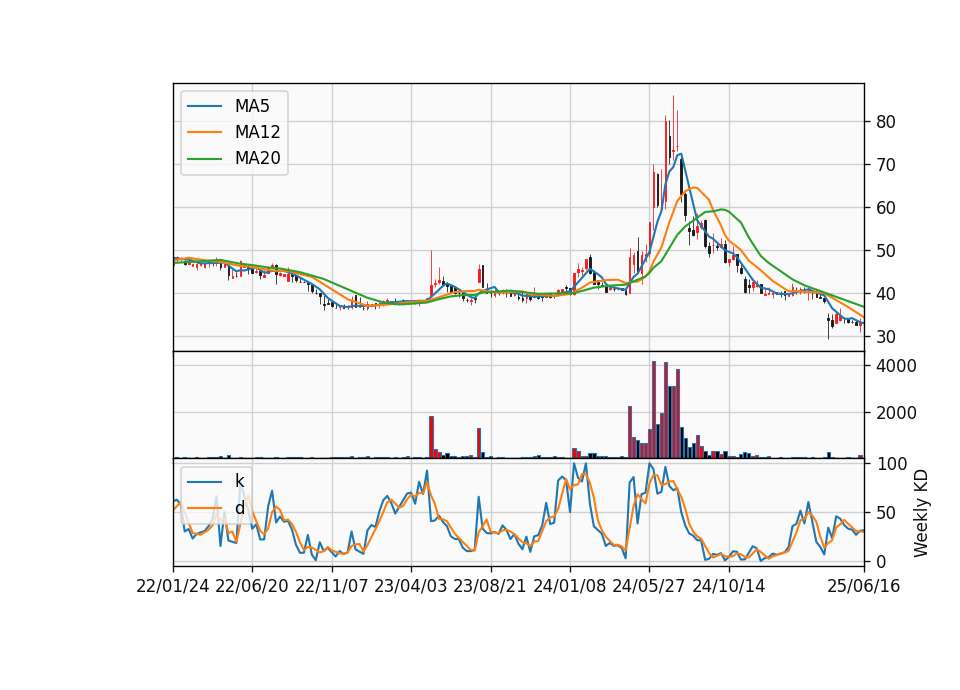Click the d legend label in KD panel
This screenshot has width=960, height=690.
pos(239,508)
